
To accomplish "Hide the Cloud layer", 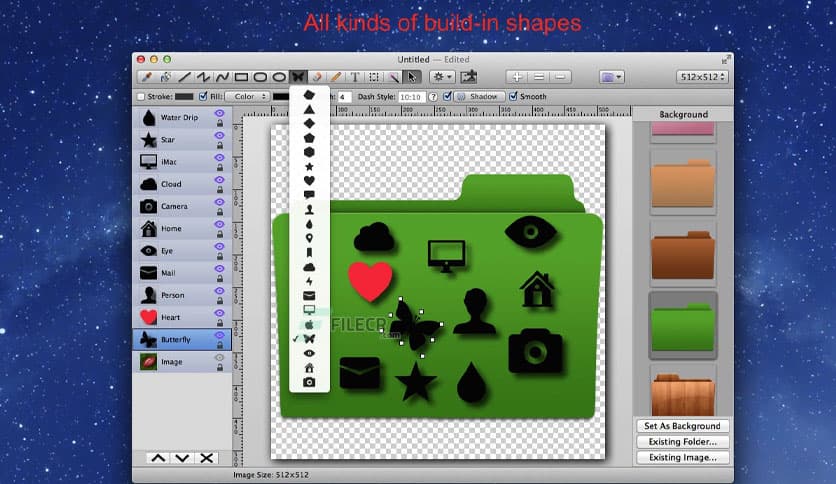I will tap(219, 180).
